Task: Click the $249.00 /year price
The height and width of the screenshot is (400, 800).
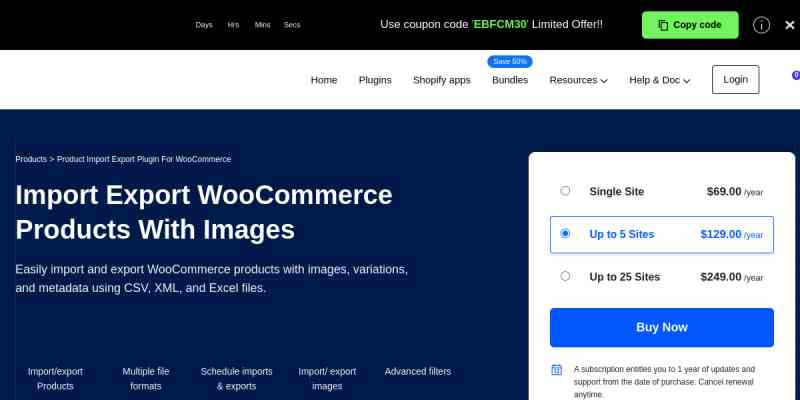Action: (732, 277)
